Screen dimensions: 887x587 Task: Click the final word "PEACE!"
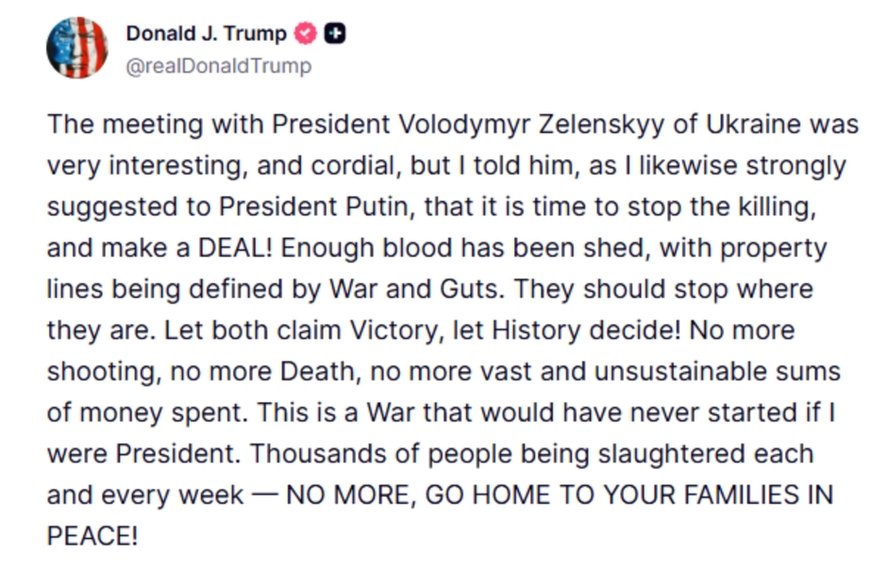pyautogui.click(x=92, y=536)
